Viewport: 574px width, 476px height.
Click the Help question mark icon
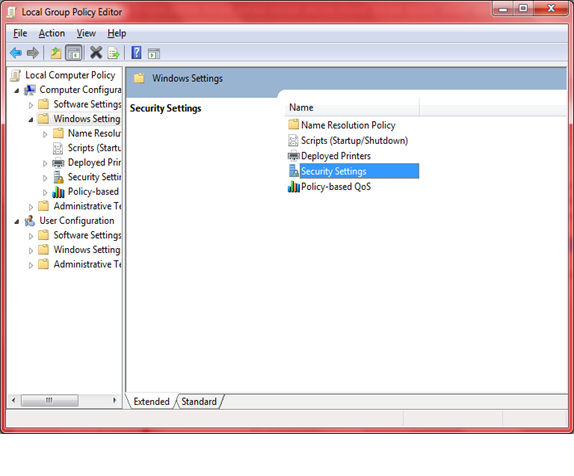136,53
